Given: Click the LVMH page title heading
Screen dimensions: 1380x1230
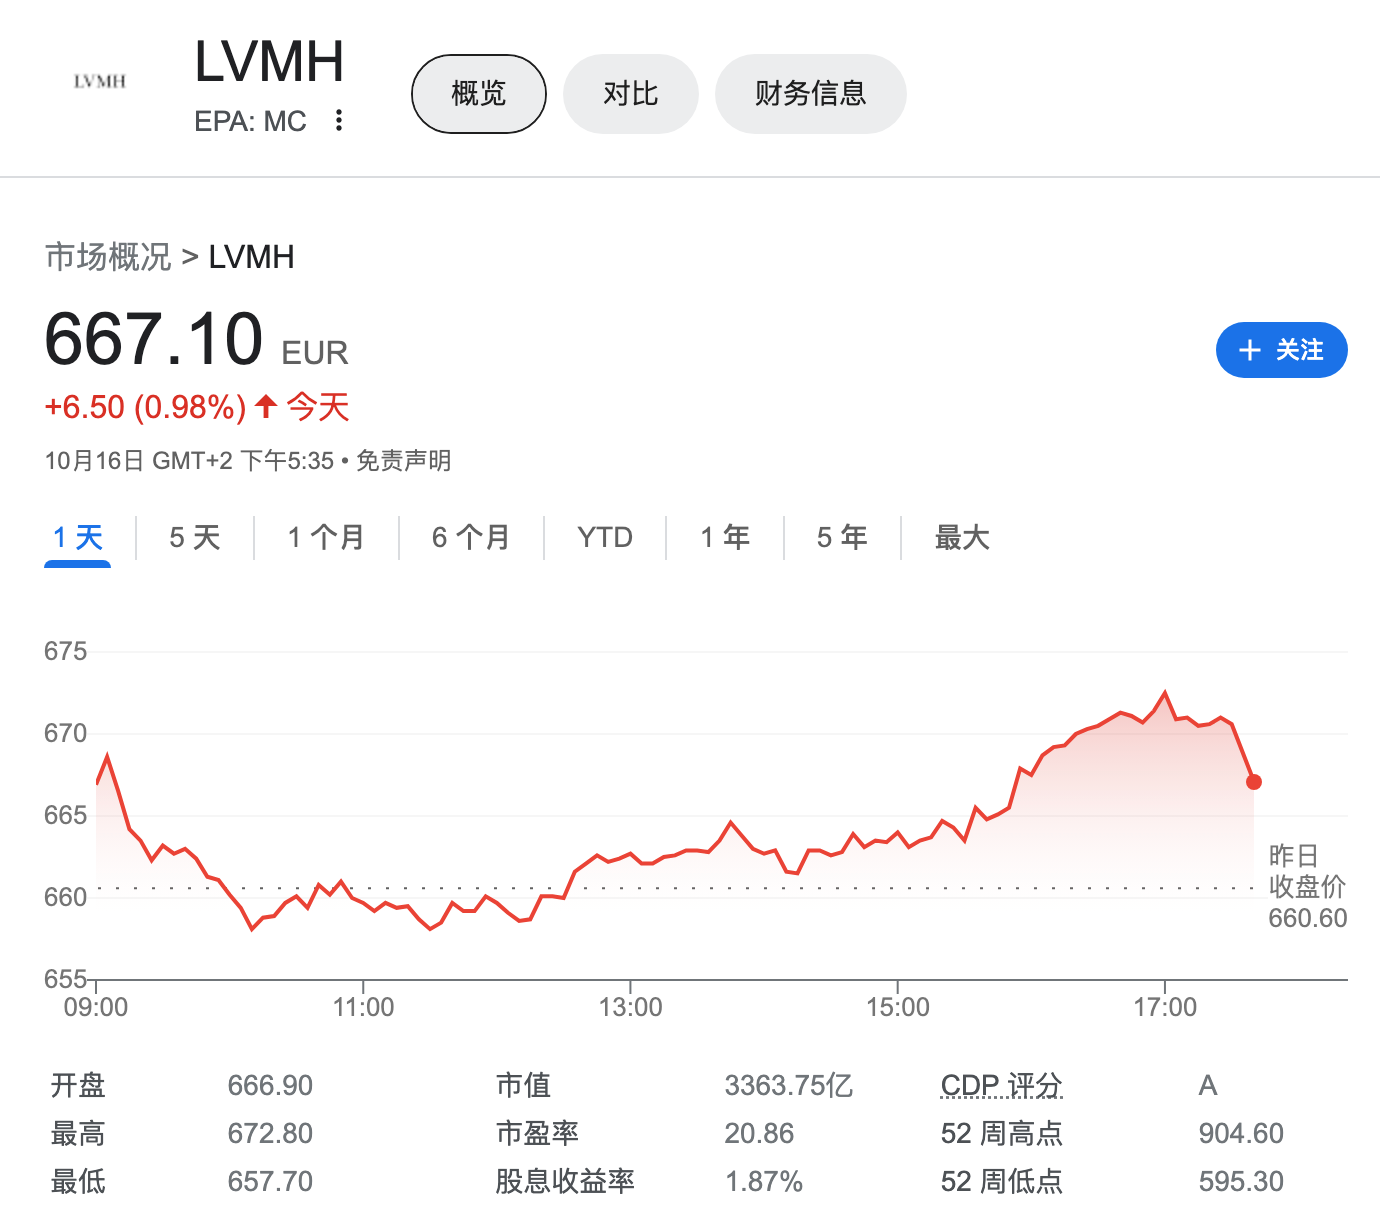Looking at the screenshot, I should click(269, 61).
